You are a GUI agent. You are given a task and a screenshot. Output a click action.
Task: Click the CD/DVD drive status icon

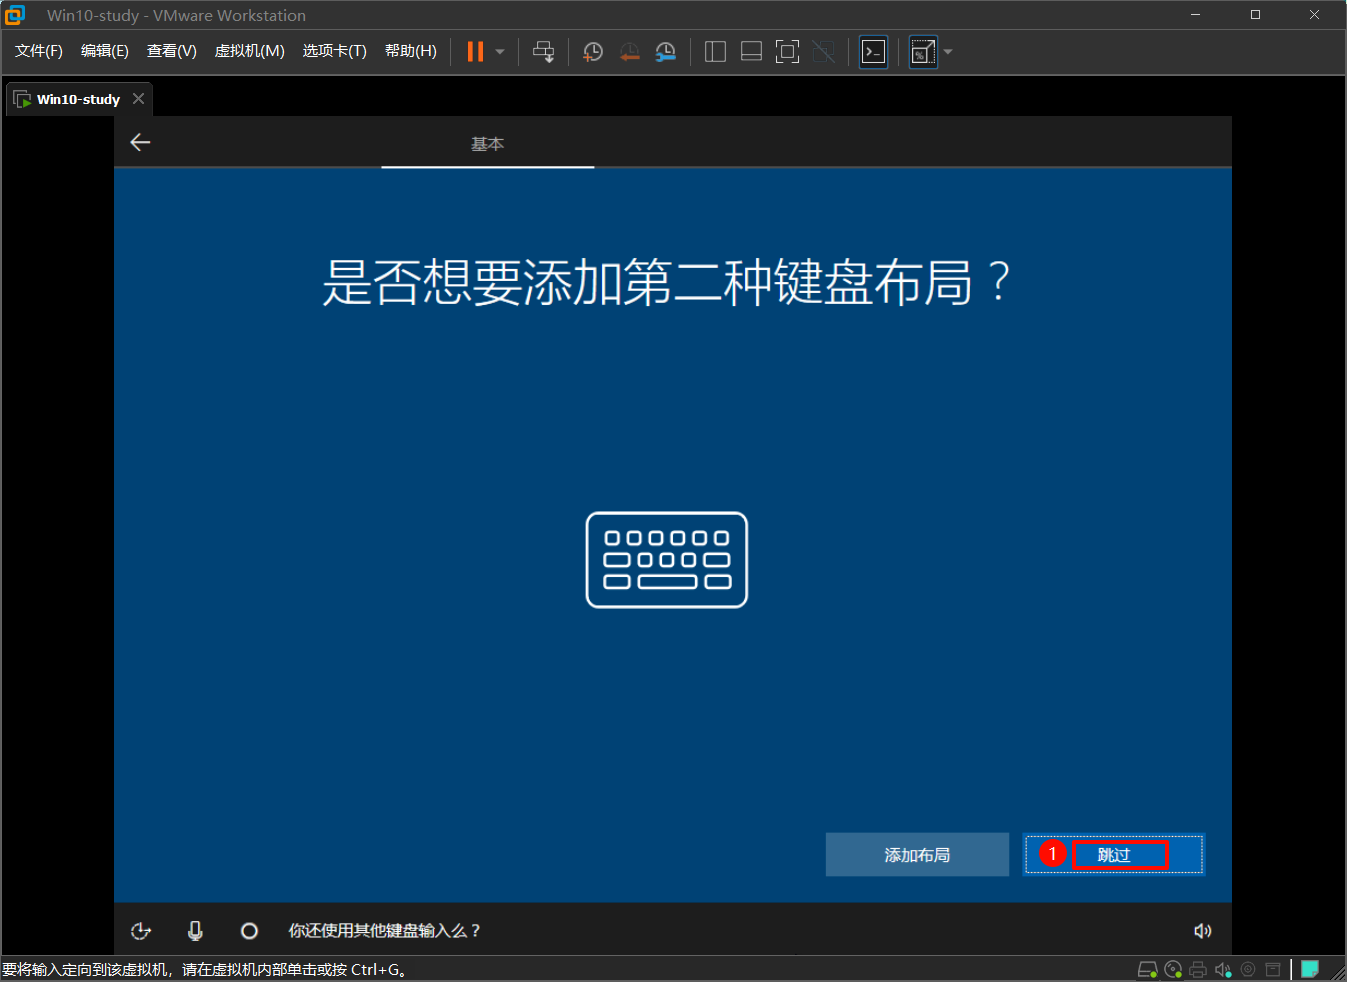(x=1173, y=969)
